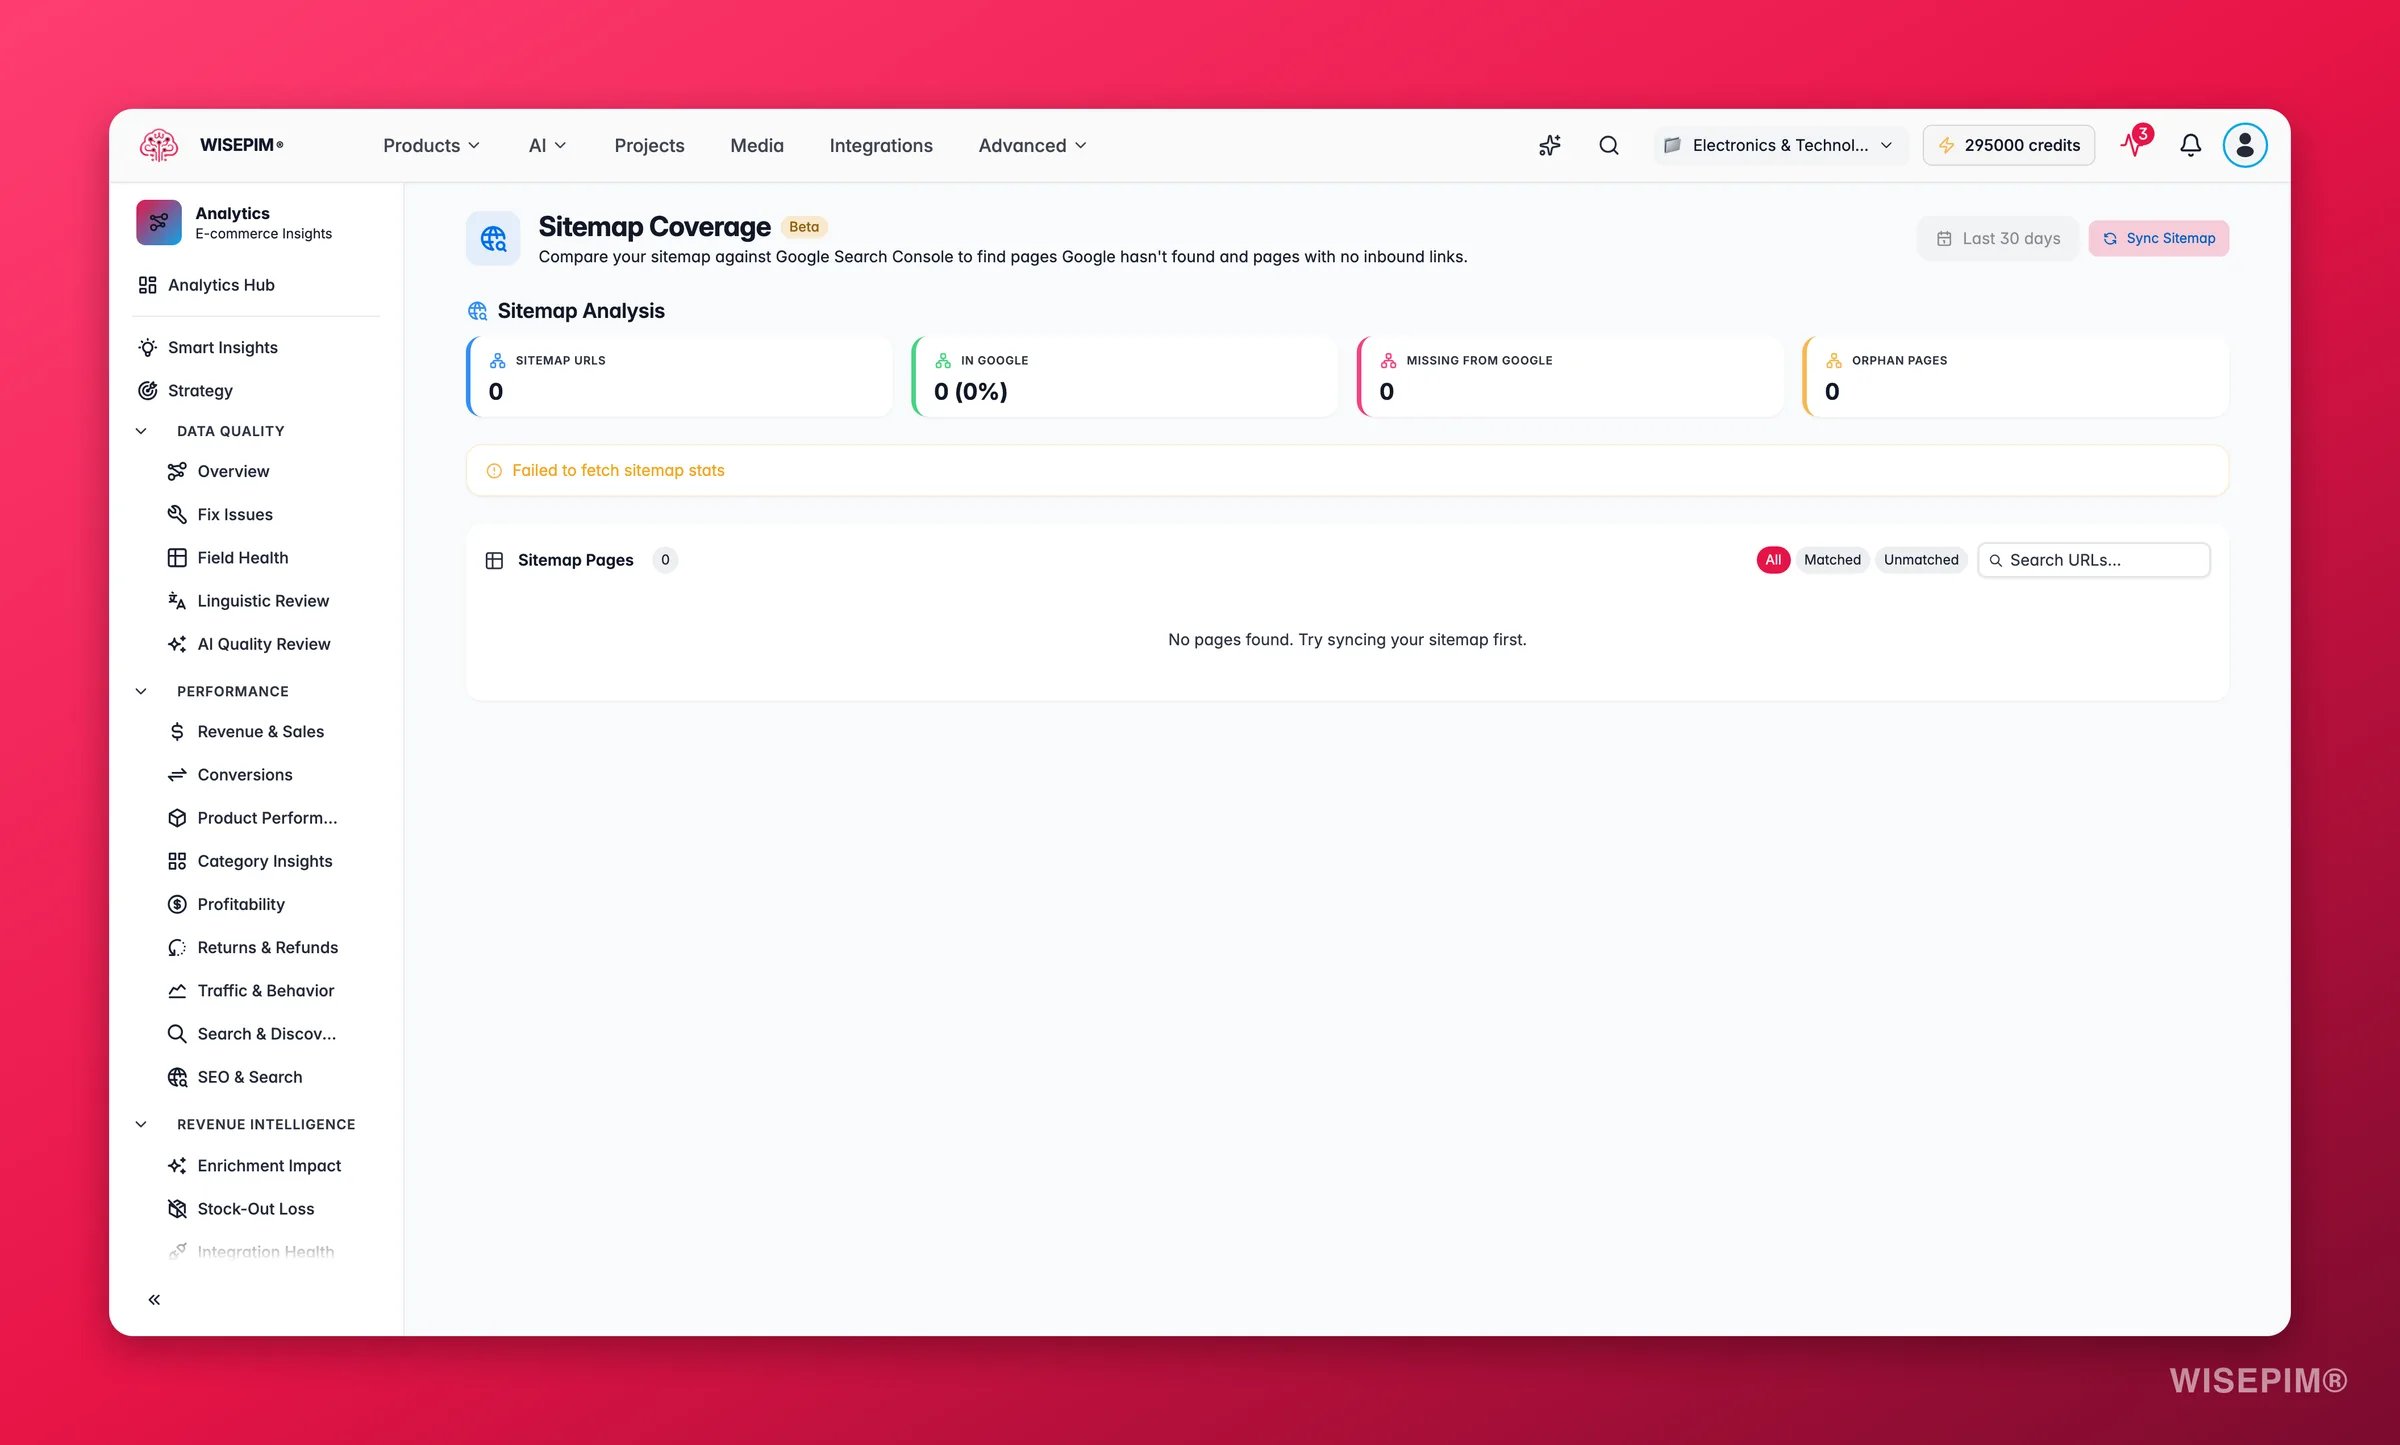Click the Analytics module gradient icon
Viewport: 2400px width, 1445px height.
coord(158,222)
